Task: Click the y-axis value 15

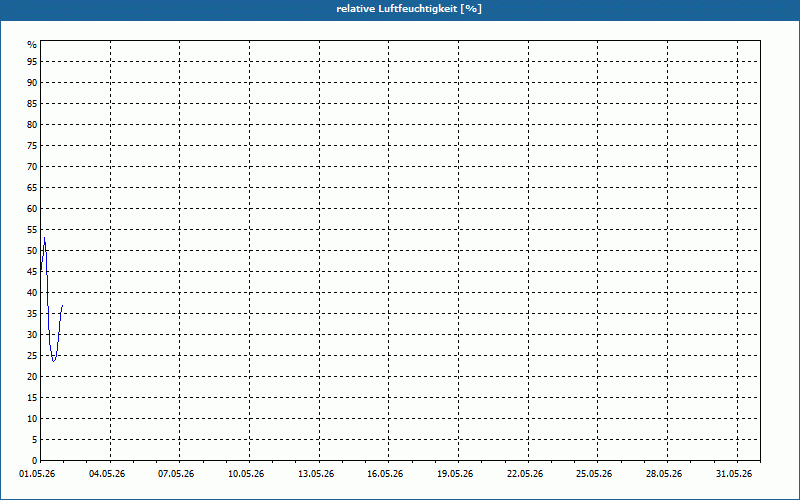Action: click(32, 398)
